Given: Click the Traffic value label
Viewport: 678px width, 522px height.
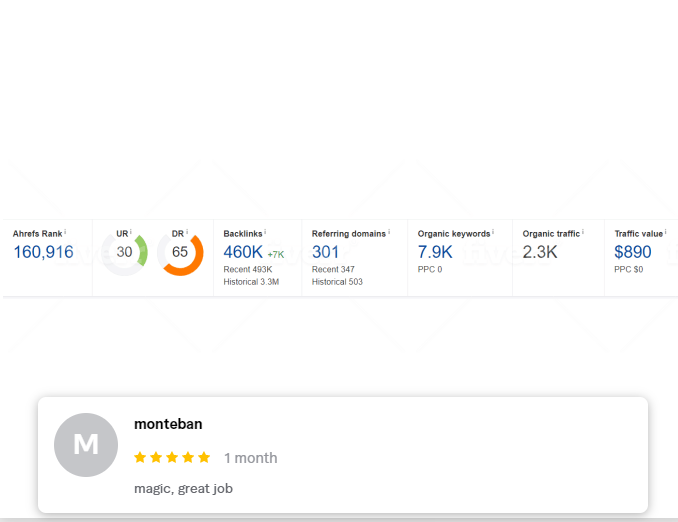Looking at the screenshot, I should pyautogui.click(x=639, y=234).
